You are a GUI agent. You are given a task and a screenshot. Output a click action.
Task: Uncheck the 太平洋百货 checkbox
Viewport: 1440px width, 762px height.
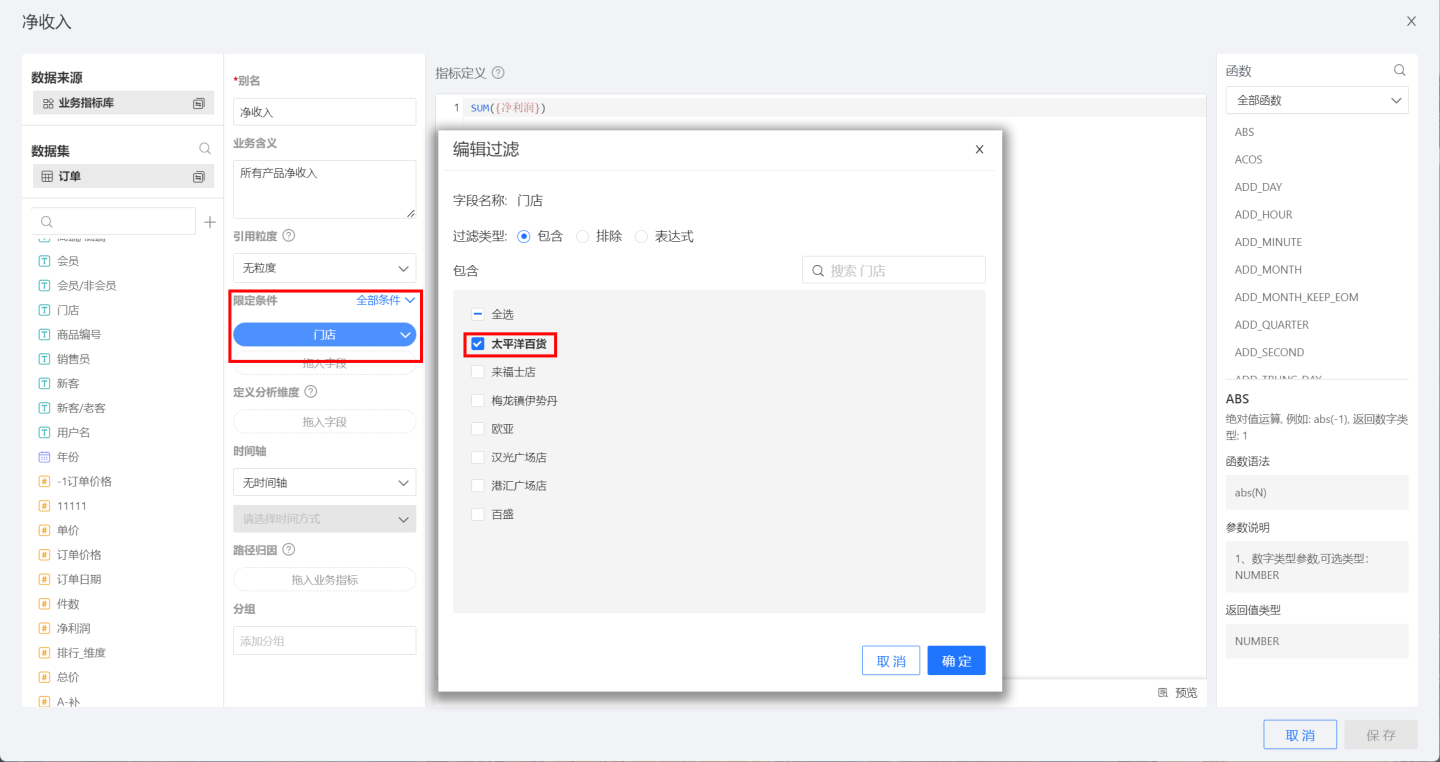pos(478,344)
